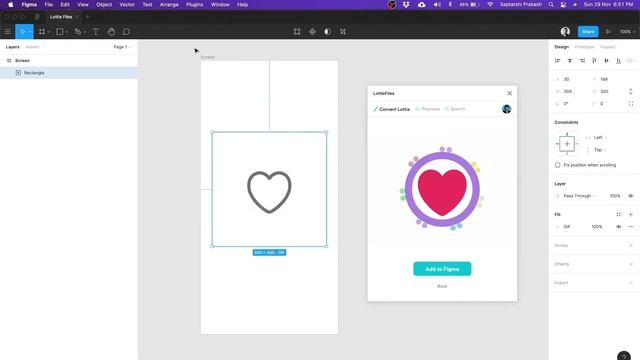Close the LottieFiles plugin window
Image resolution: width=640 pixels, height=360 pixels.
tap(509, 93)
